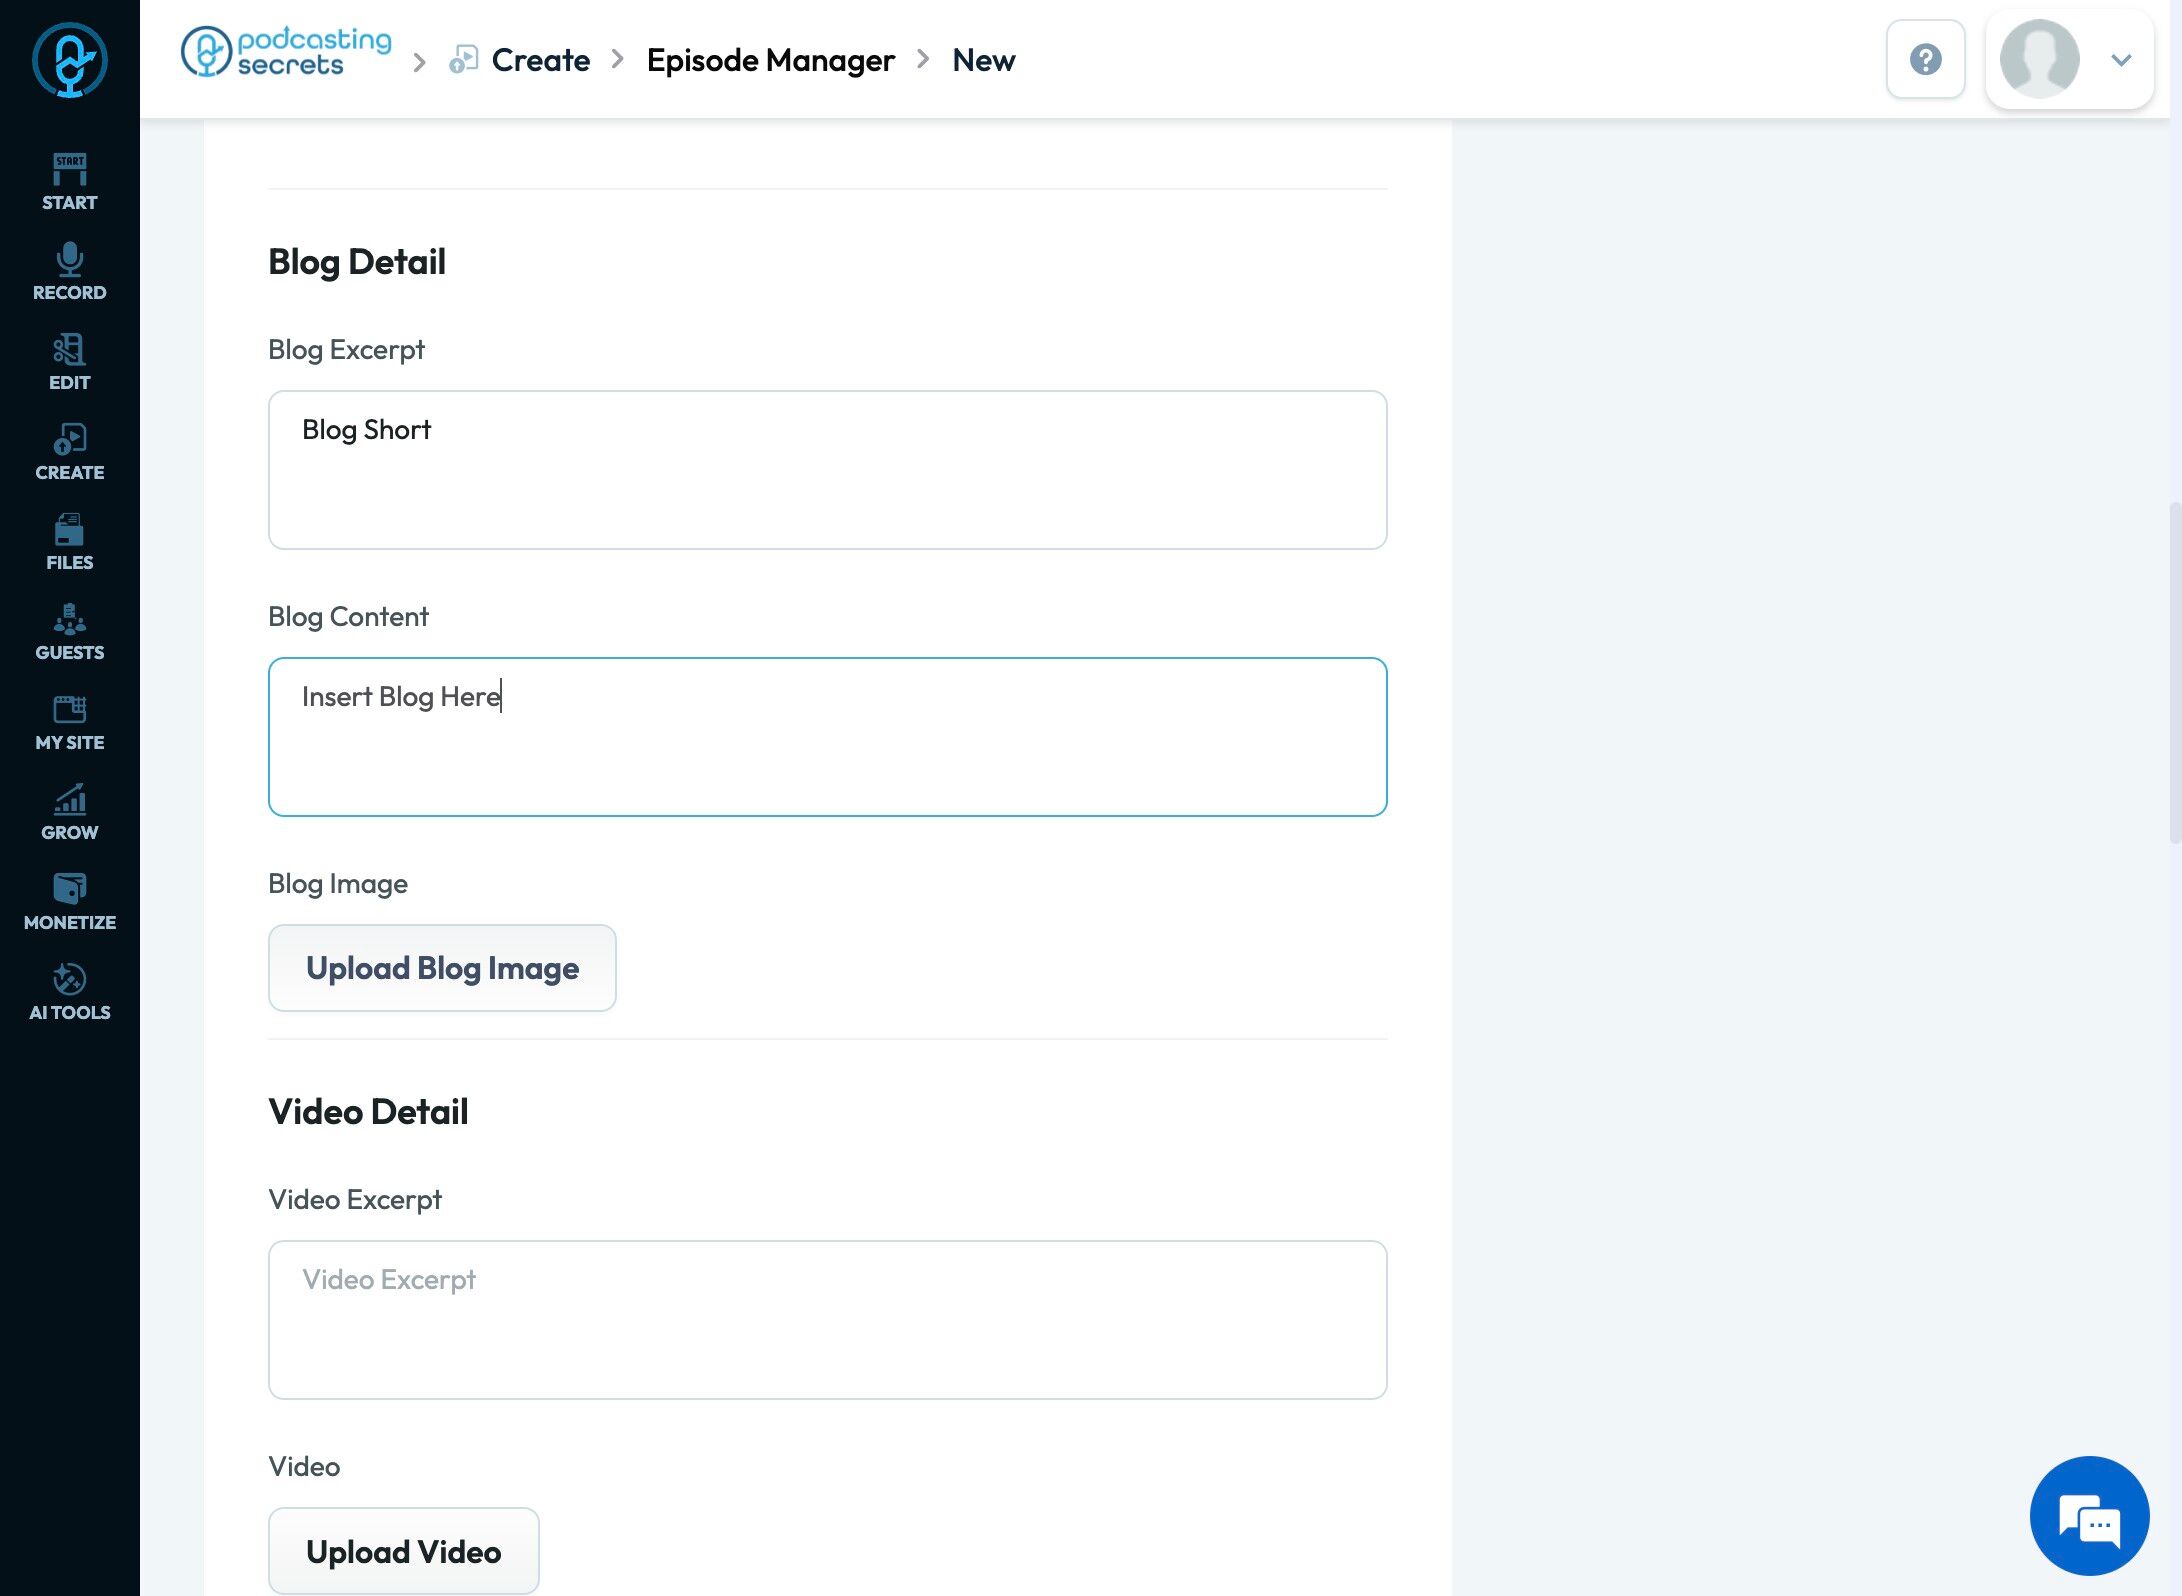Open the GROW analytics section
The image size is (2182, 1596).
tap(69, 812)
